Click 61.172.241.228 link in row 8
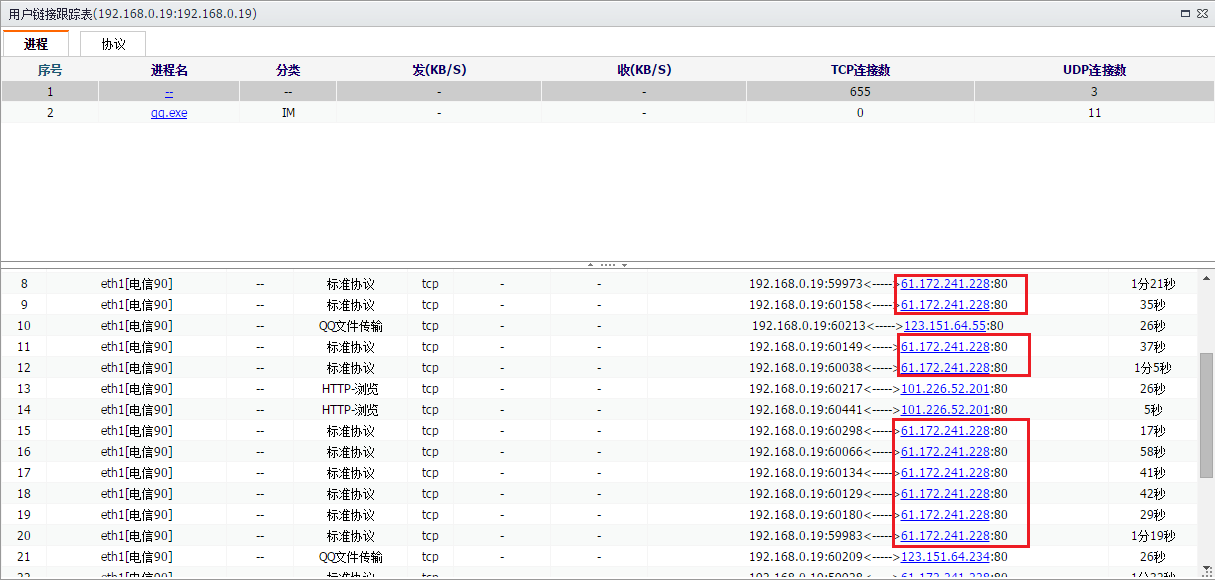1215x580 pixels. pyautogui.click(x=945, y=284)
